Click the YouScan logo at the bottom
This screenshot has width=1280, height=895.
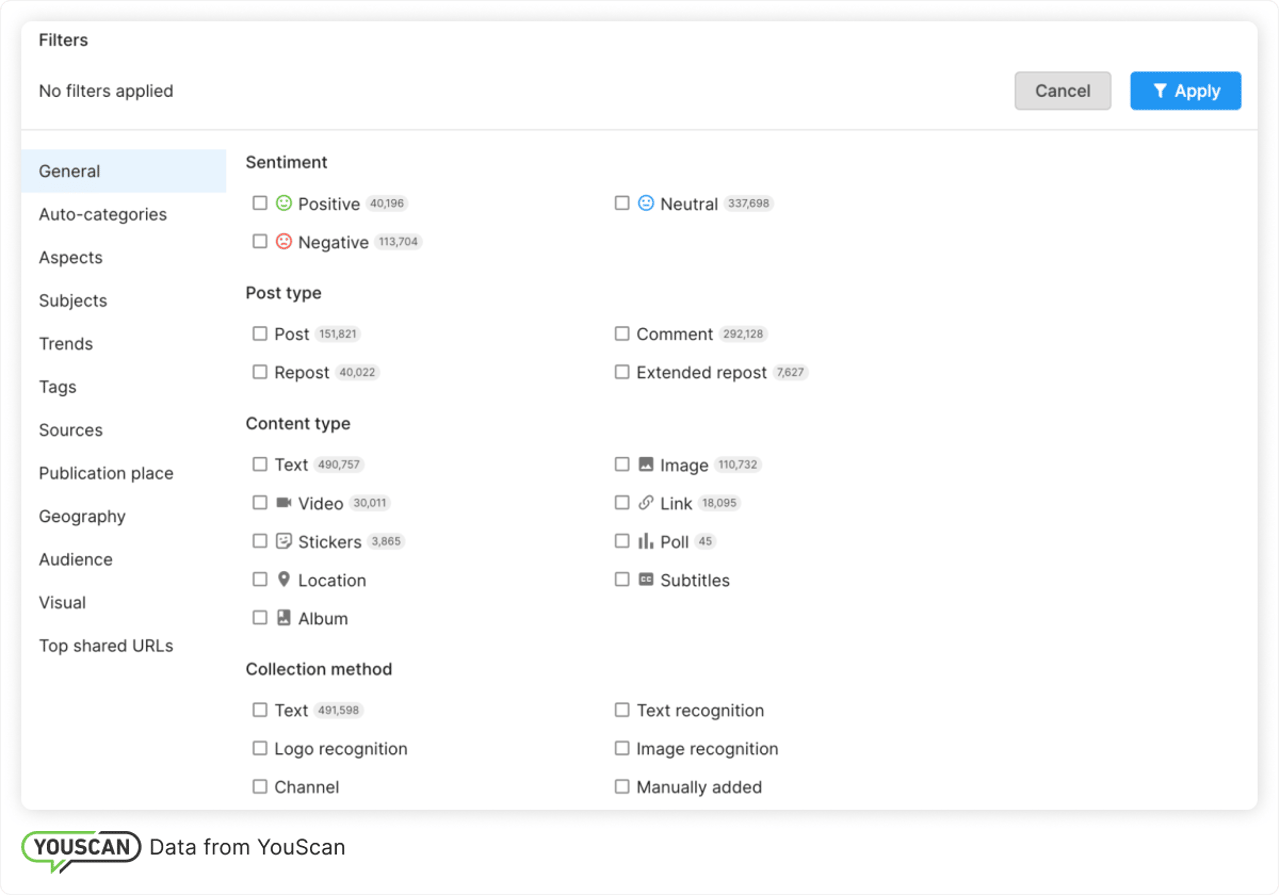pyautogui.click(x=80, y=847)
